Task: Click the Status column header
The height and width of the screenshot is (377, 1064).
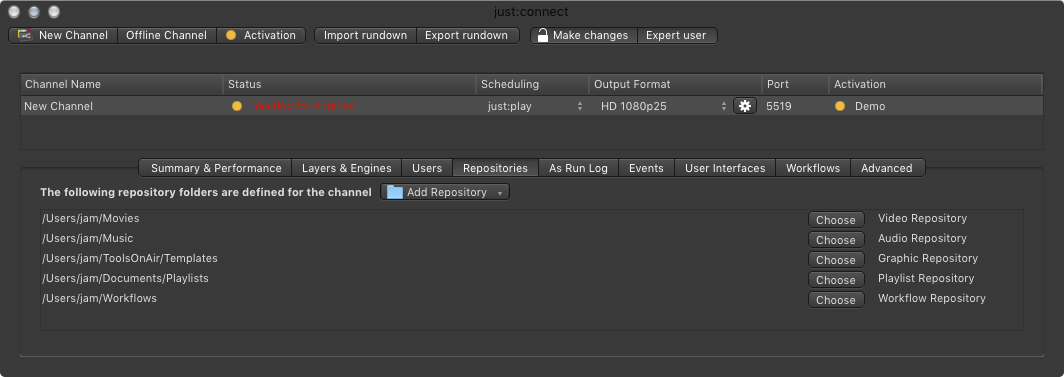Action: [x=349, y=84]
